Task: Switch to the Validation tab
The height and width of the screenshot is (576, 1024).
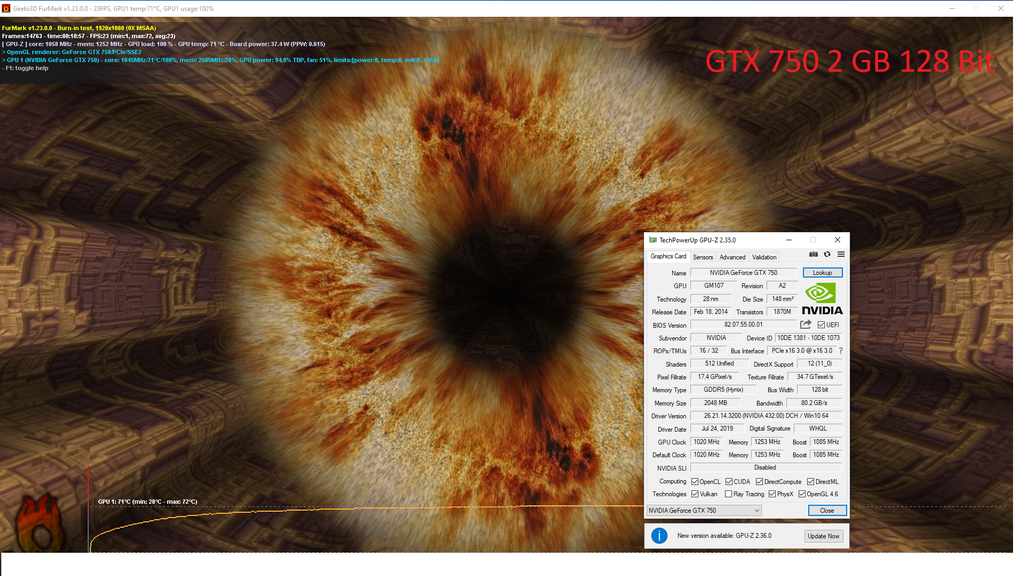Action: (764, 257)
